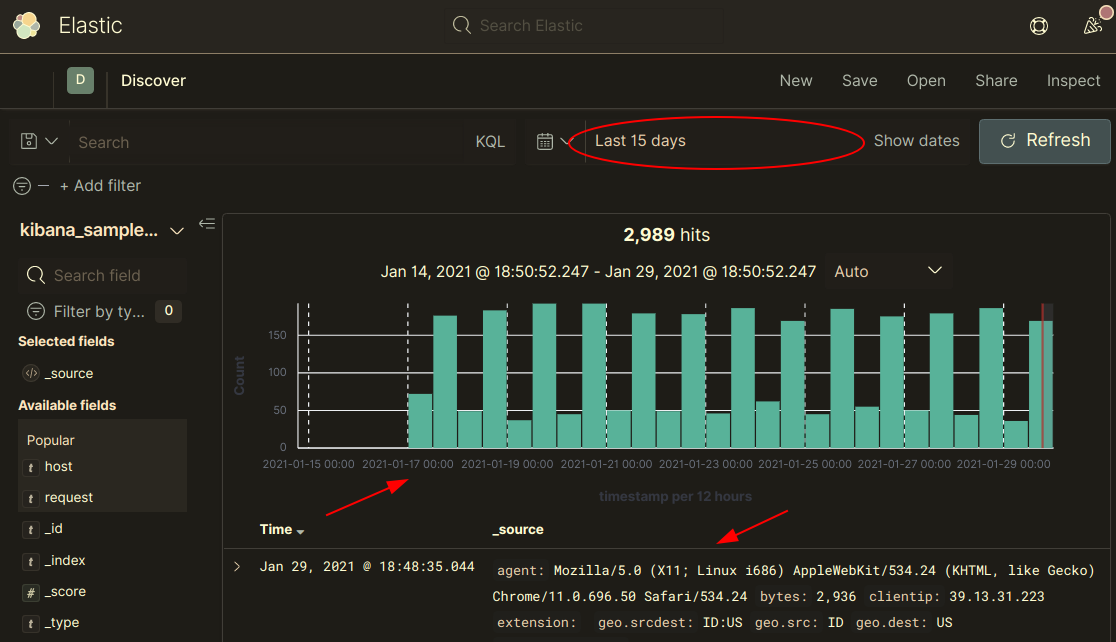Open the Auto interval dropdown
The width and height of the screenshot is (1116, 642).
(888, 271)
